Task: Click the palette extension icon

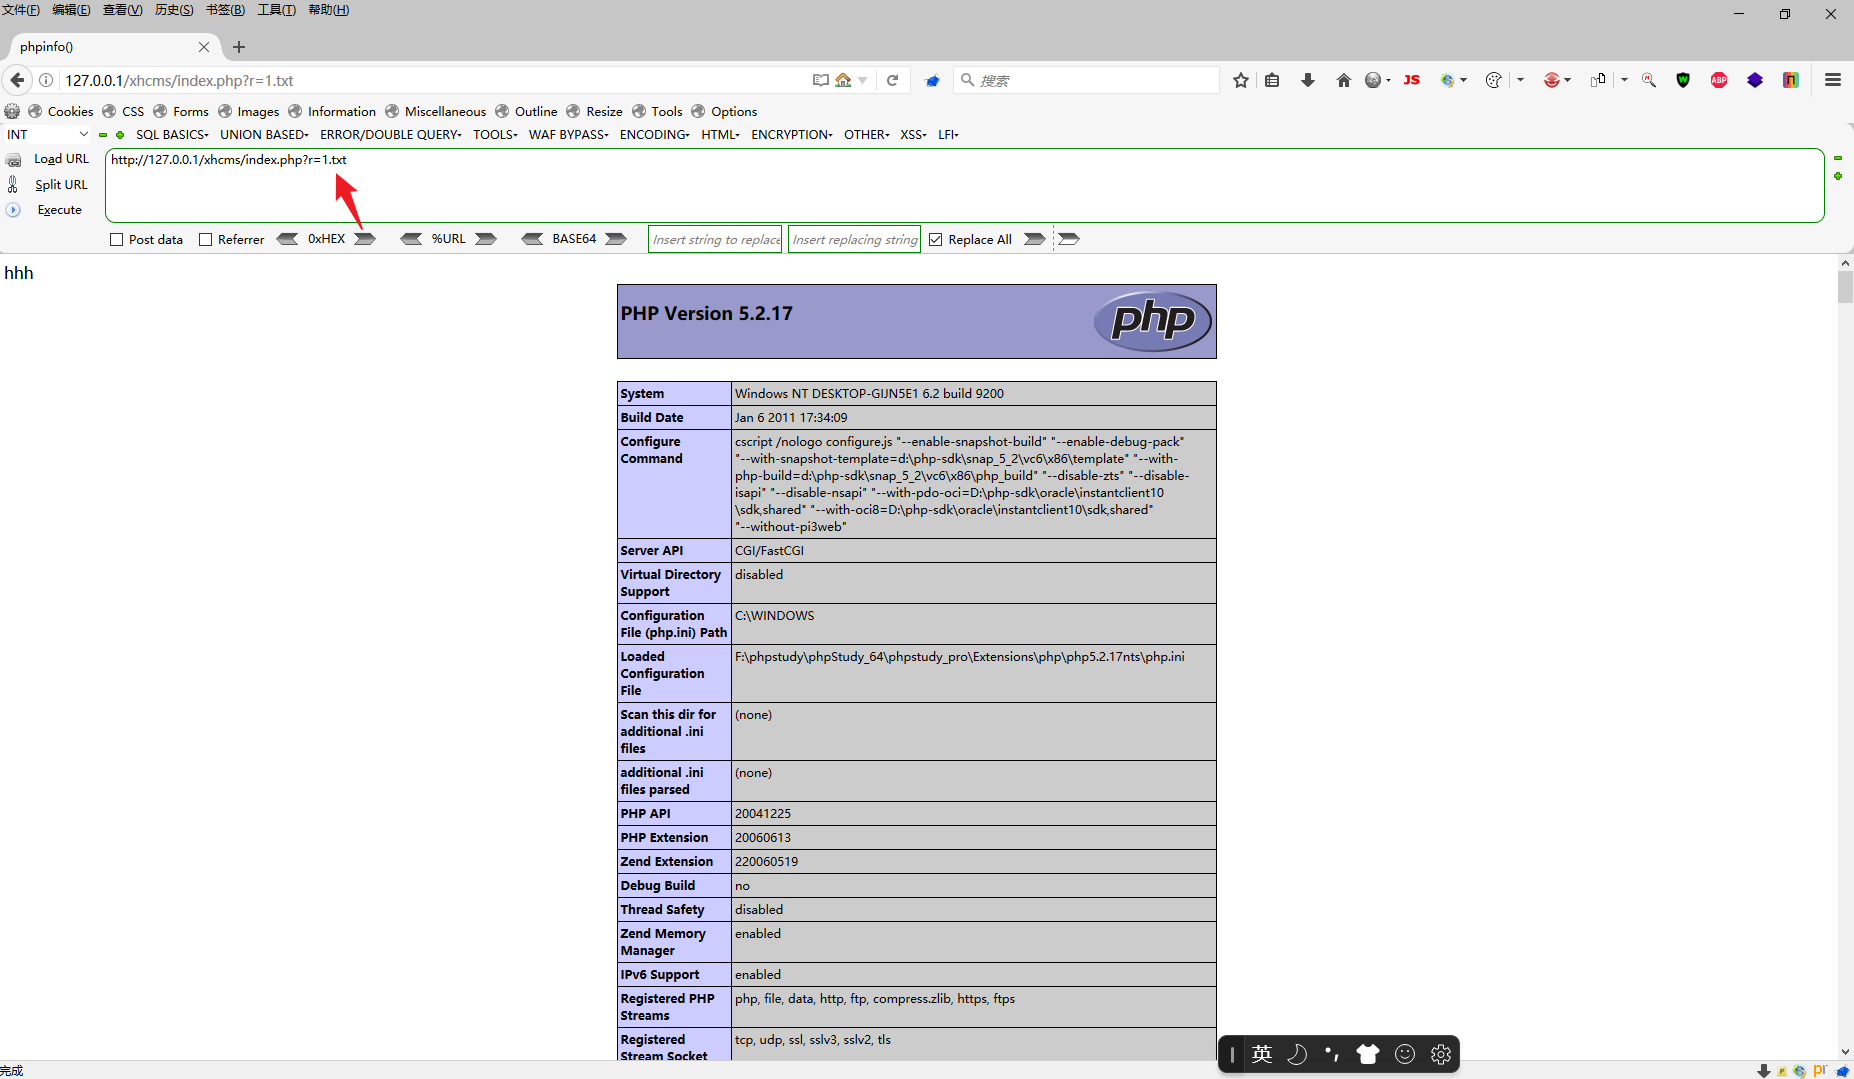Action: pyautogui.click(x=1494, y=80)
